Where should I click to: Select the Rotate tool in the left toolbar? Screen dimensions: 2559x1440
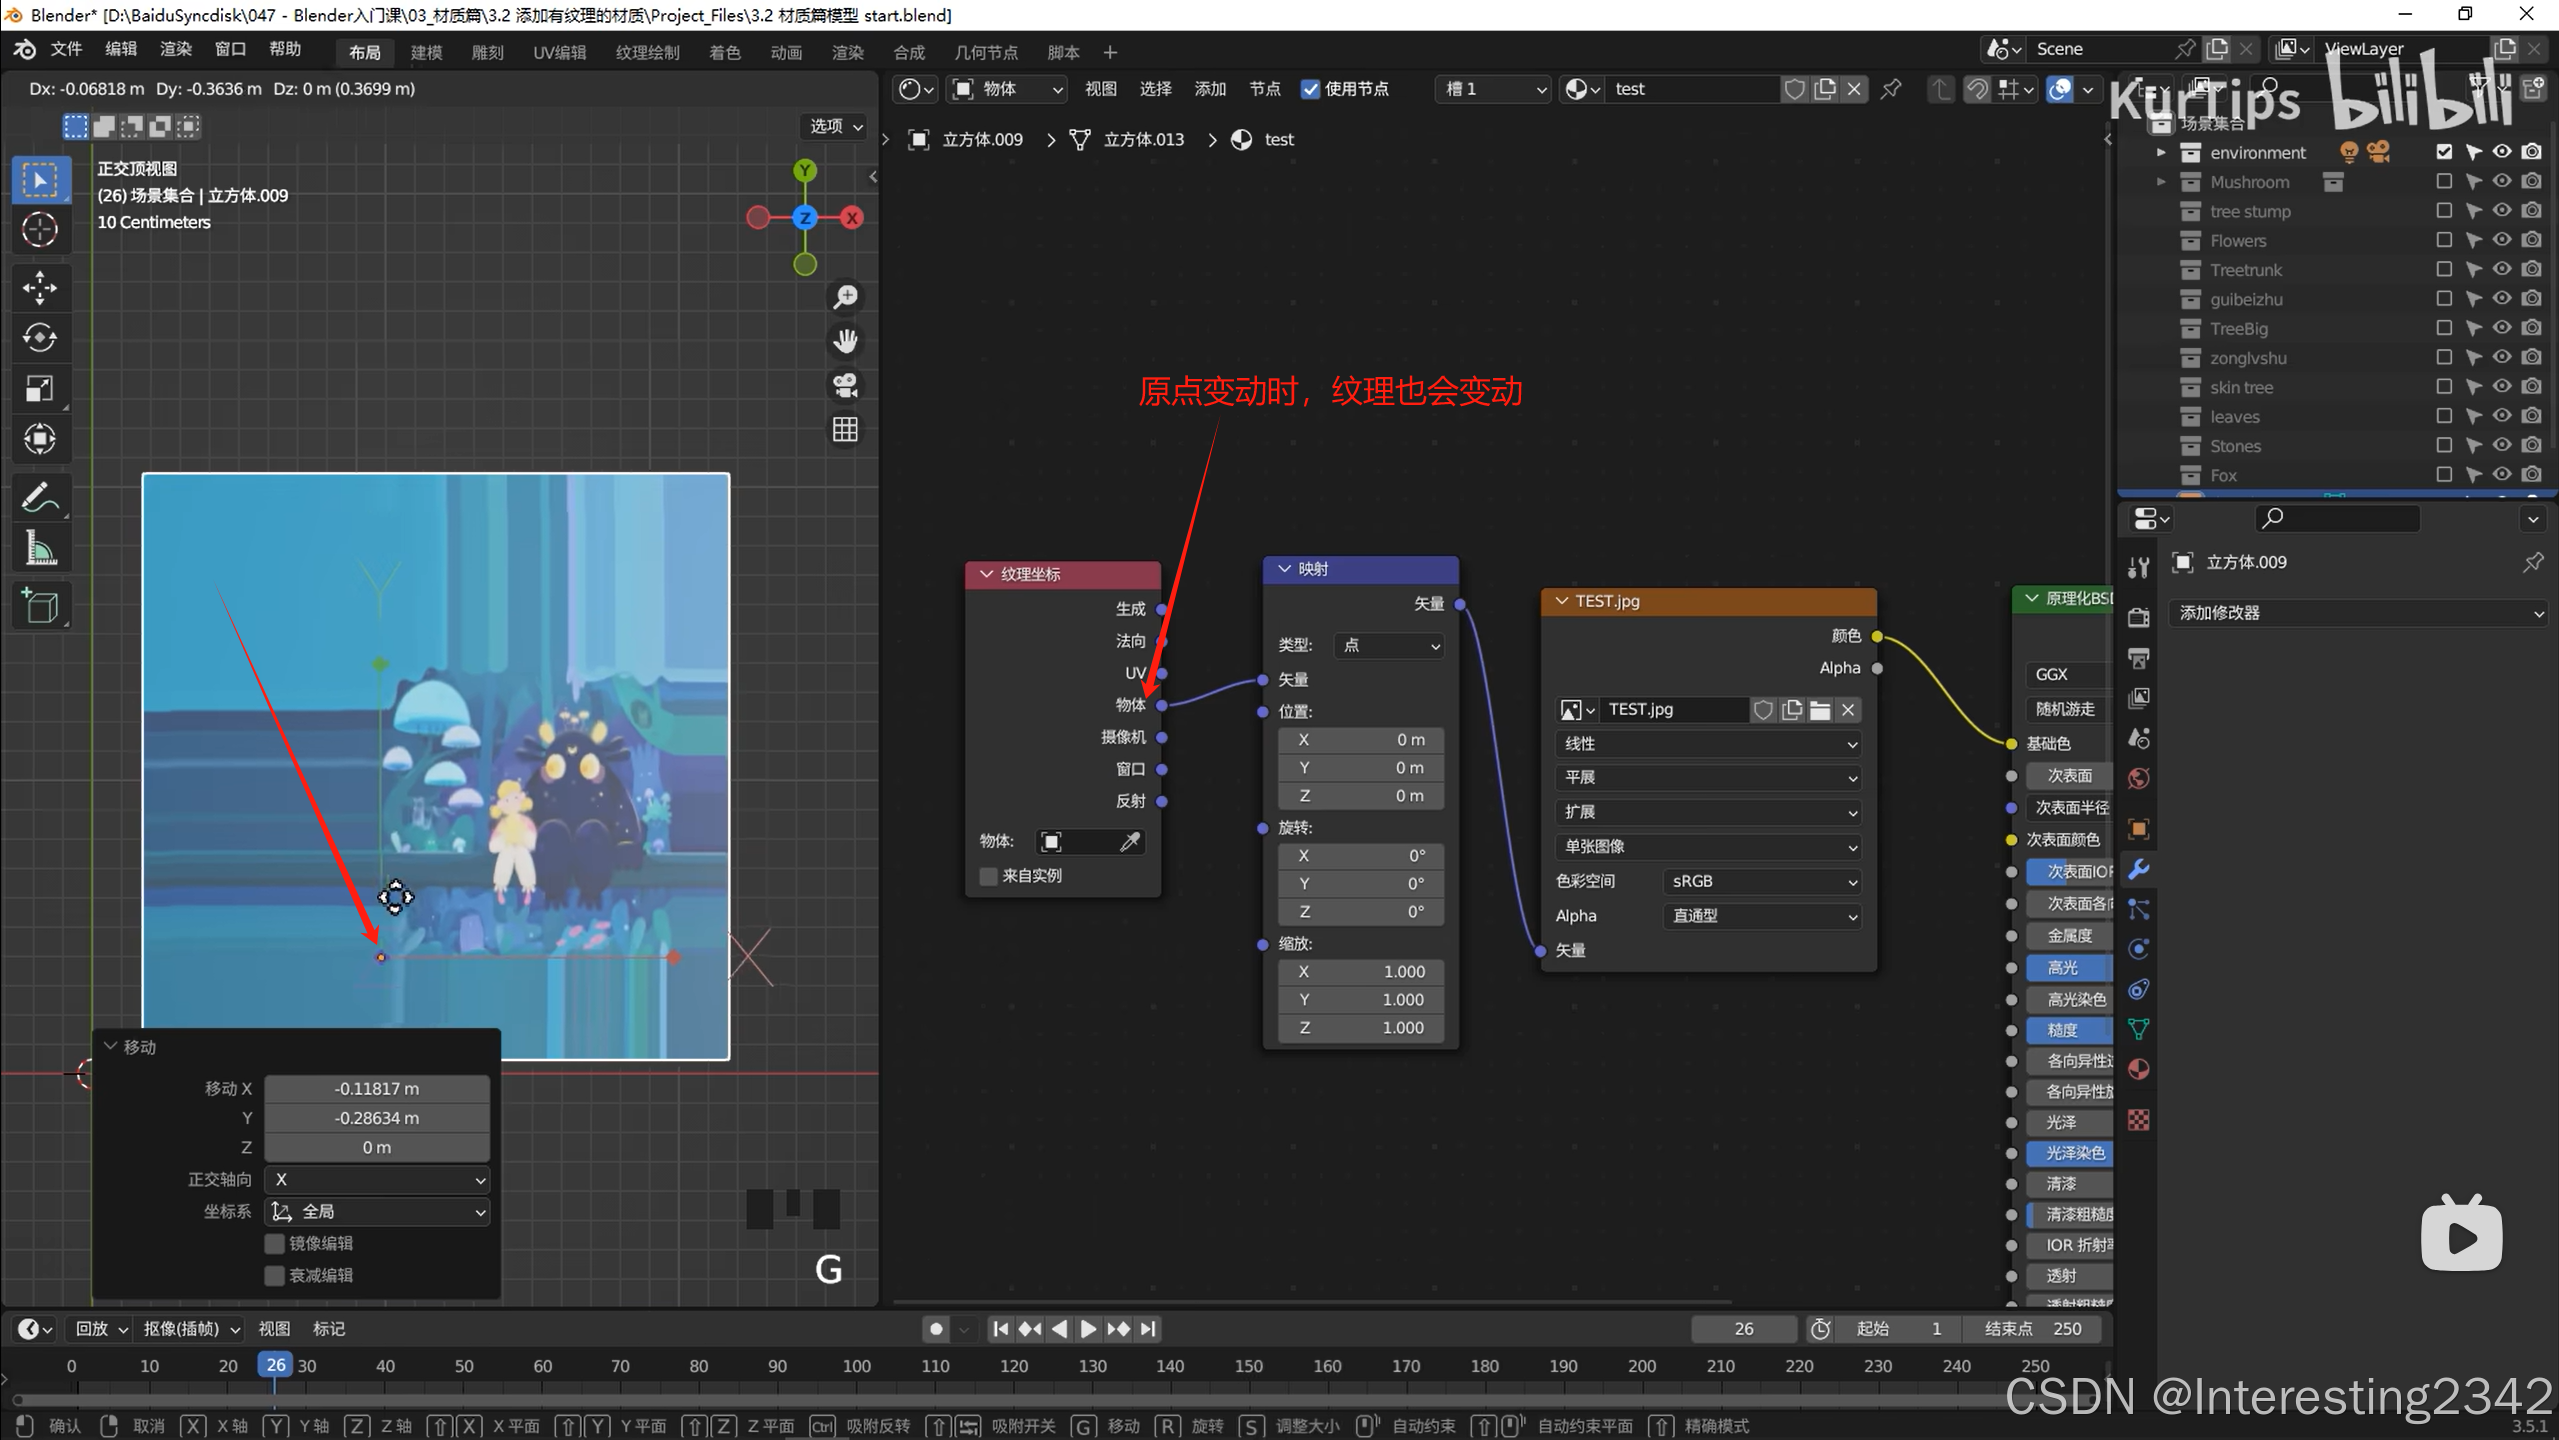click(x=40, y=338)
